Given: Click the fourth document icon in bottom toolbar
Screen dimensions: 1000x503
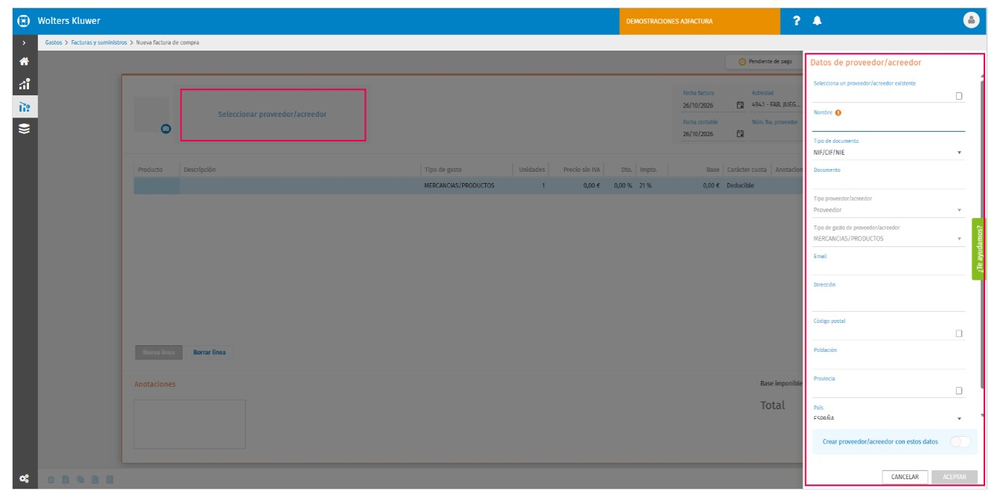Looking at the screenshot, I should (95, 479).
